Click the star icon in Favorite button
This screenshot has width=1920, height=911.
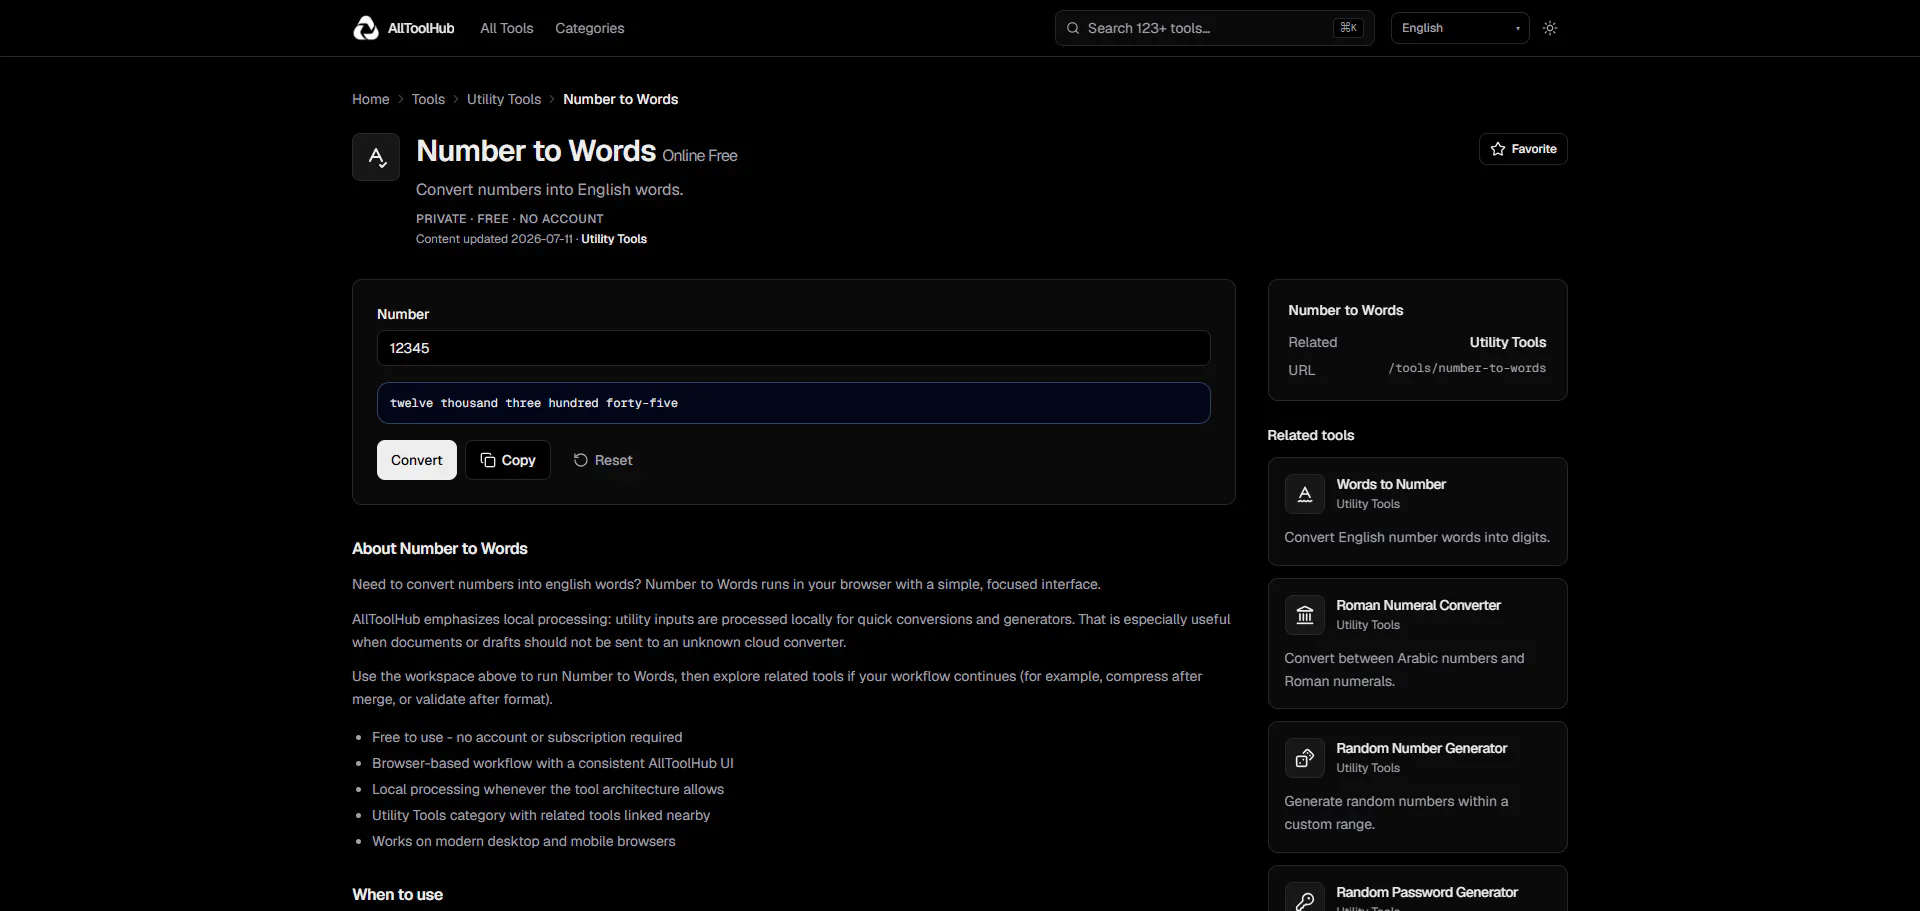coord(1498,149)
